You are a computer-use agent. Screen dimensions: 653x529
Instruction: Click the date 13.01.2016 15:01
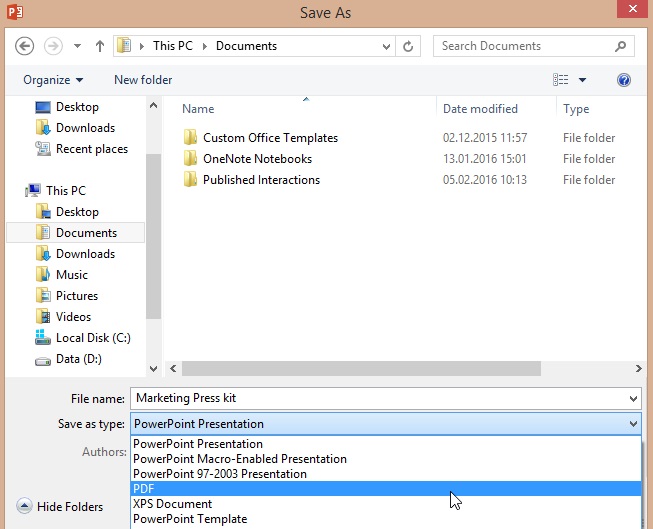484,159
